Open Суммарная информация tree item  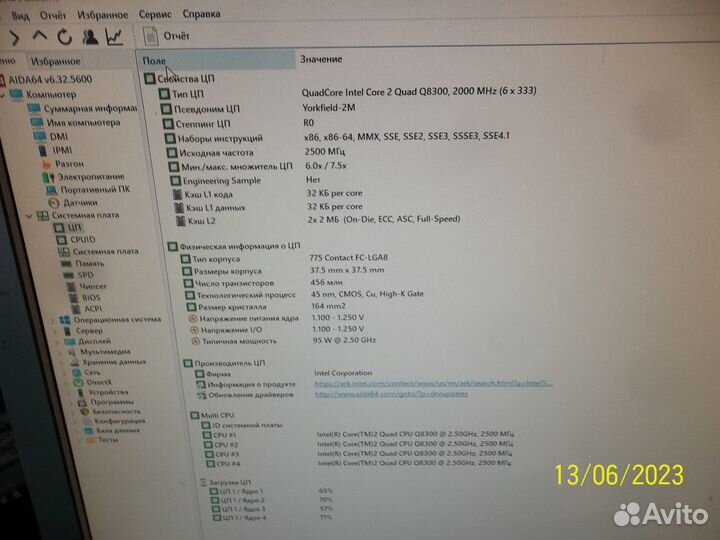(90, 109)
